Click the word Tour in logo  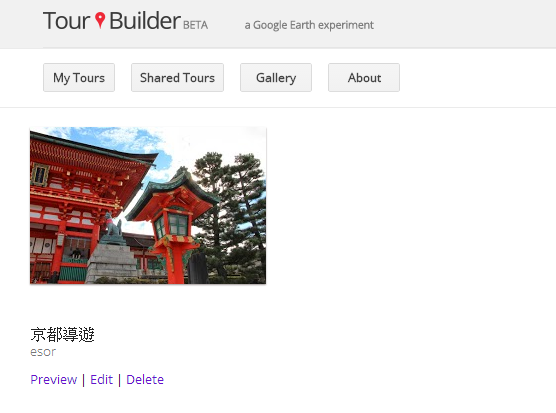pos(66,21)
